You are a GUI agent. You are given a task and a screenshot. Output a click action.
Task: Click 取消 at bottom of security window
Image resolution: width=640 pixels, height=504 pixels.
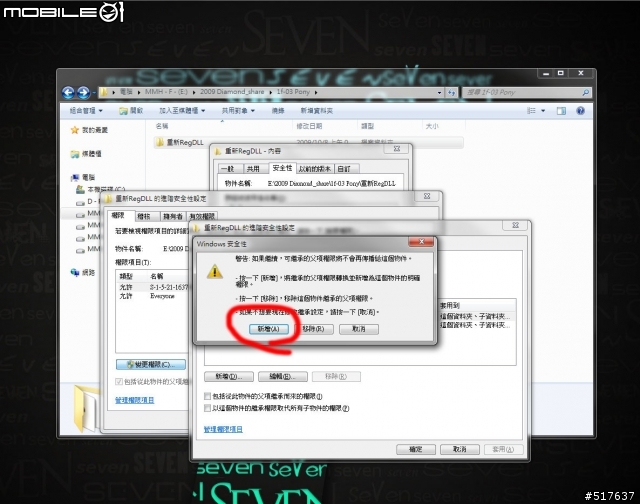[x=460, y=449]
